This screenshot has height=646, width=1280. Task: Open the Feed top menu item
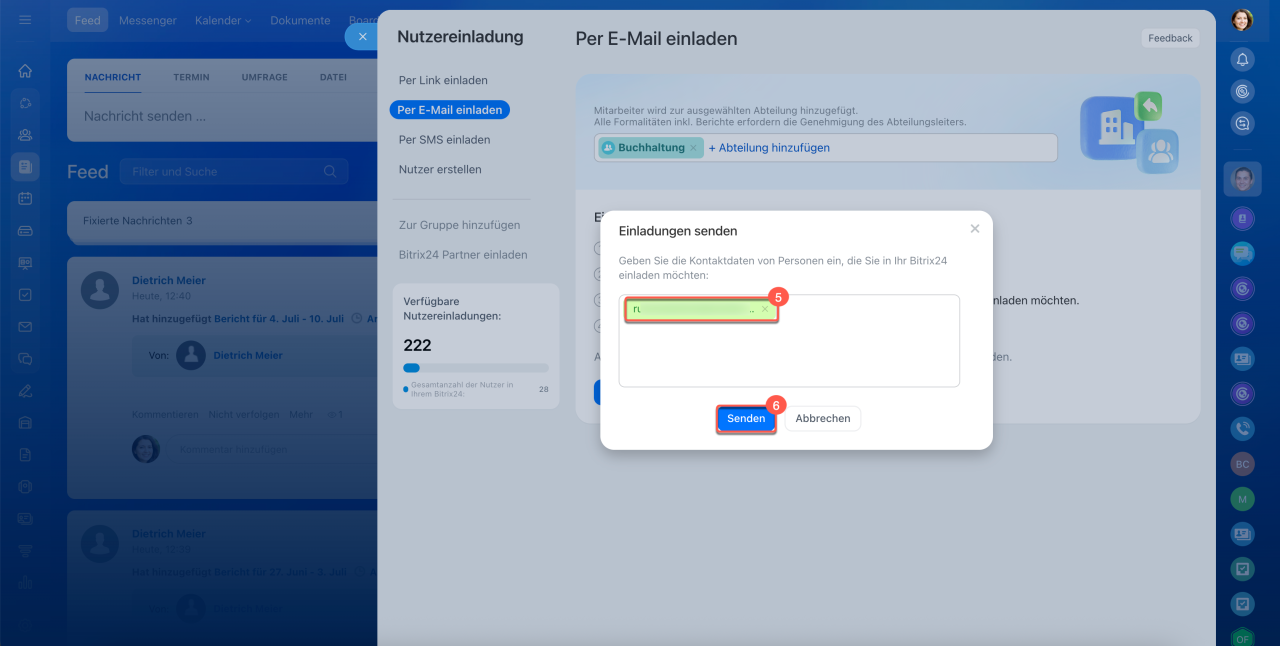pos(88,20)
